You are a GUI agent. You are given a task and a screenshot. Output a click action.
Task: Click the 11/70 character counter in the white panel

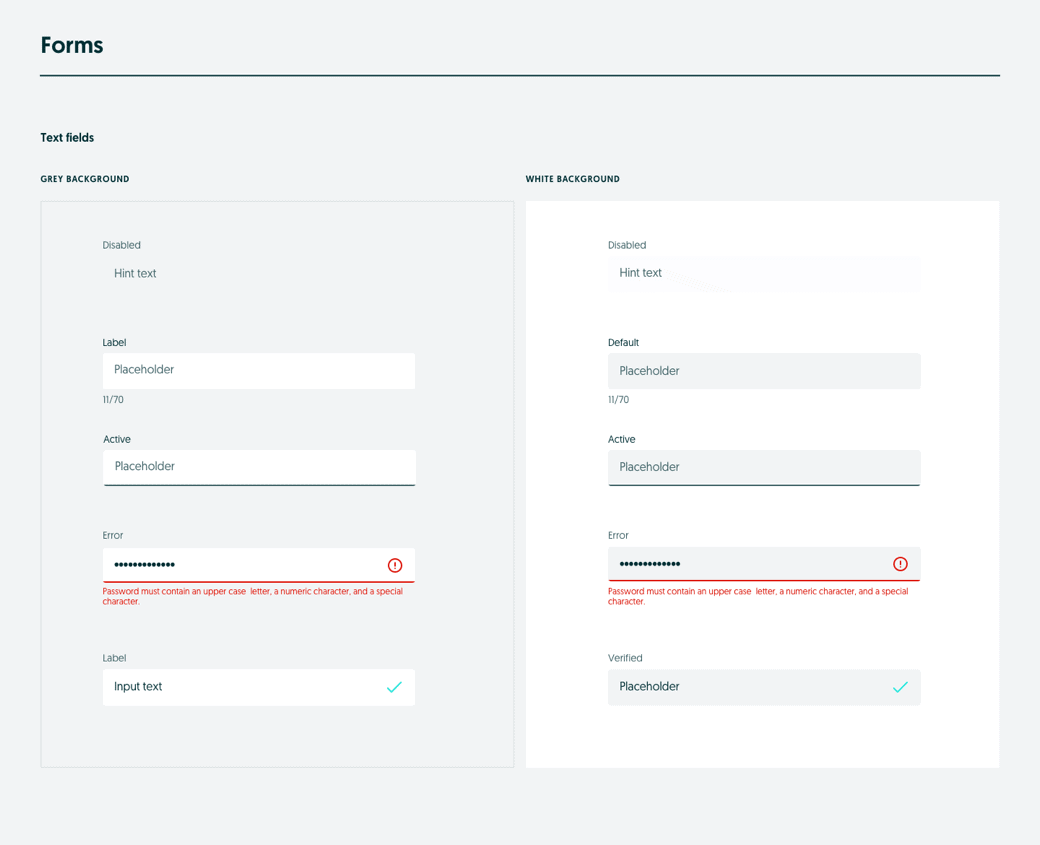coord(618,400)
